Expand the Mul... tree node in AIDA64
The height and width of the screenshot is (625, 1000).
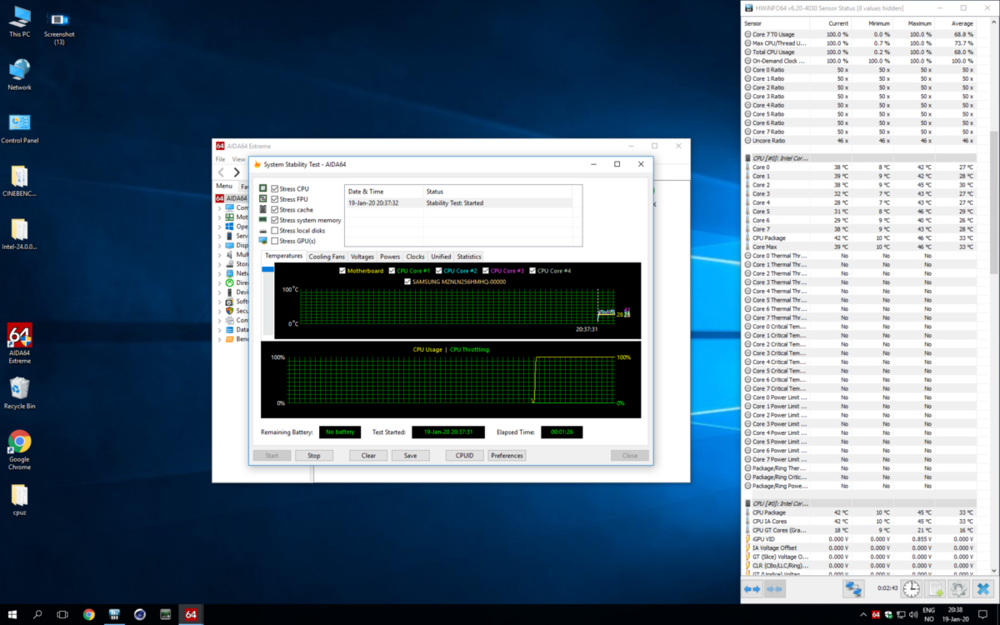(220, 254)
